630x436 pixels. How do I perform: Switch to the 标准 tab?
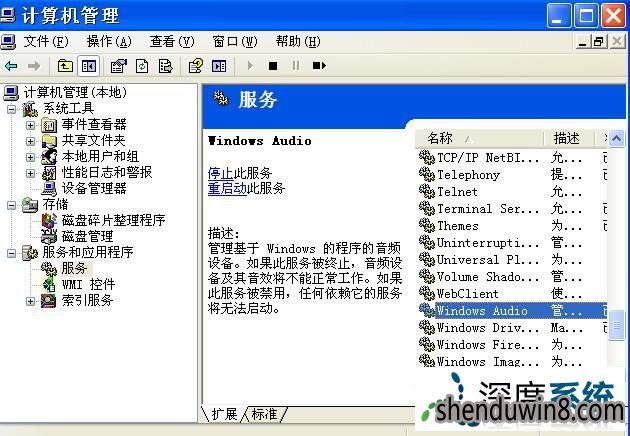pos(264,414)
